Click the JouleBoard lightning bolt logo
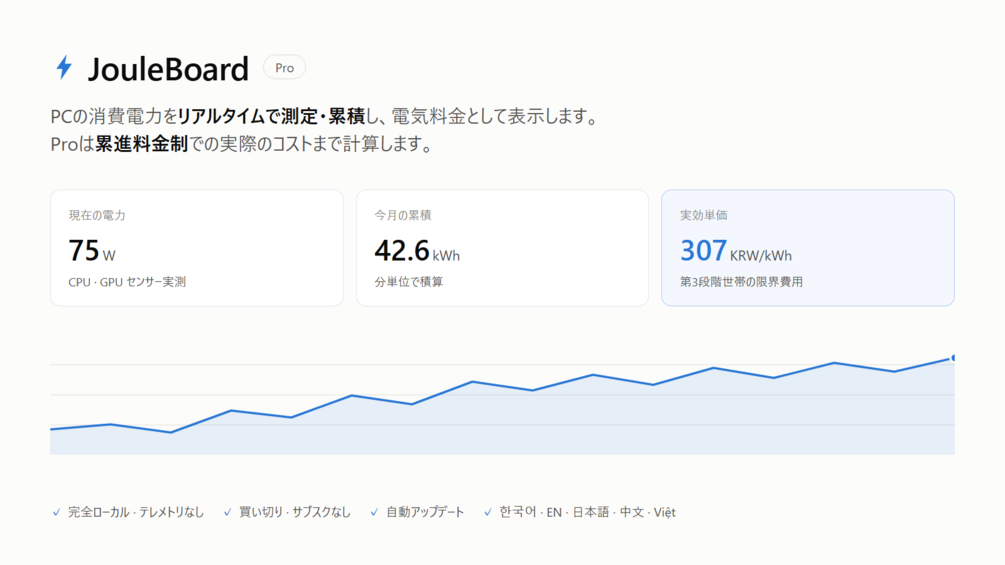 (x=64, y=67)
